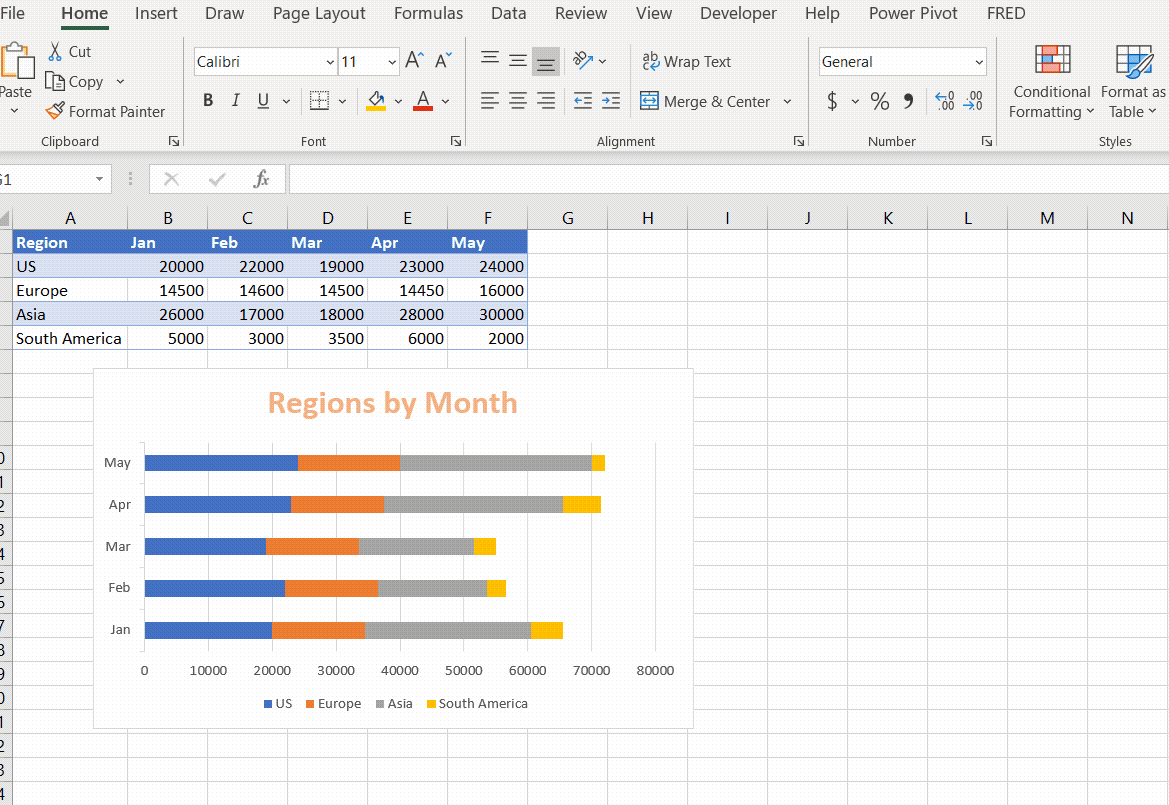Expand the General number format dropdown
Image resolution: width=1169 pixels, height=805 pixels.
pos(979,62)
